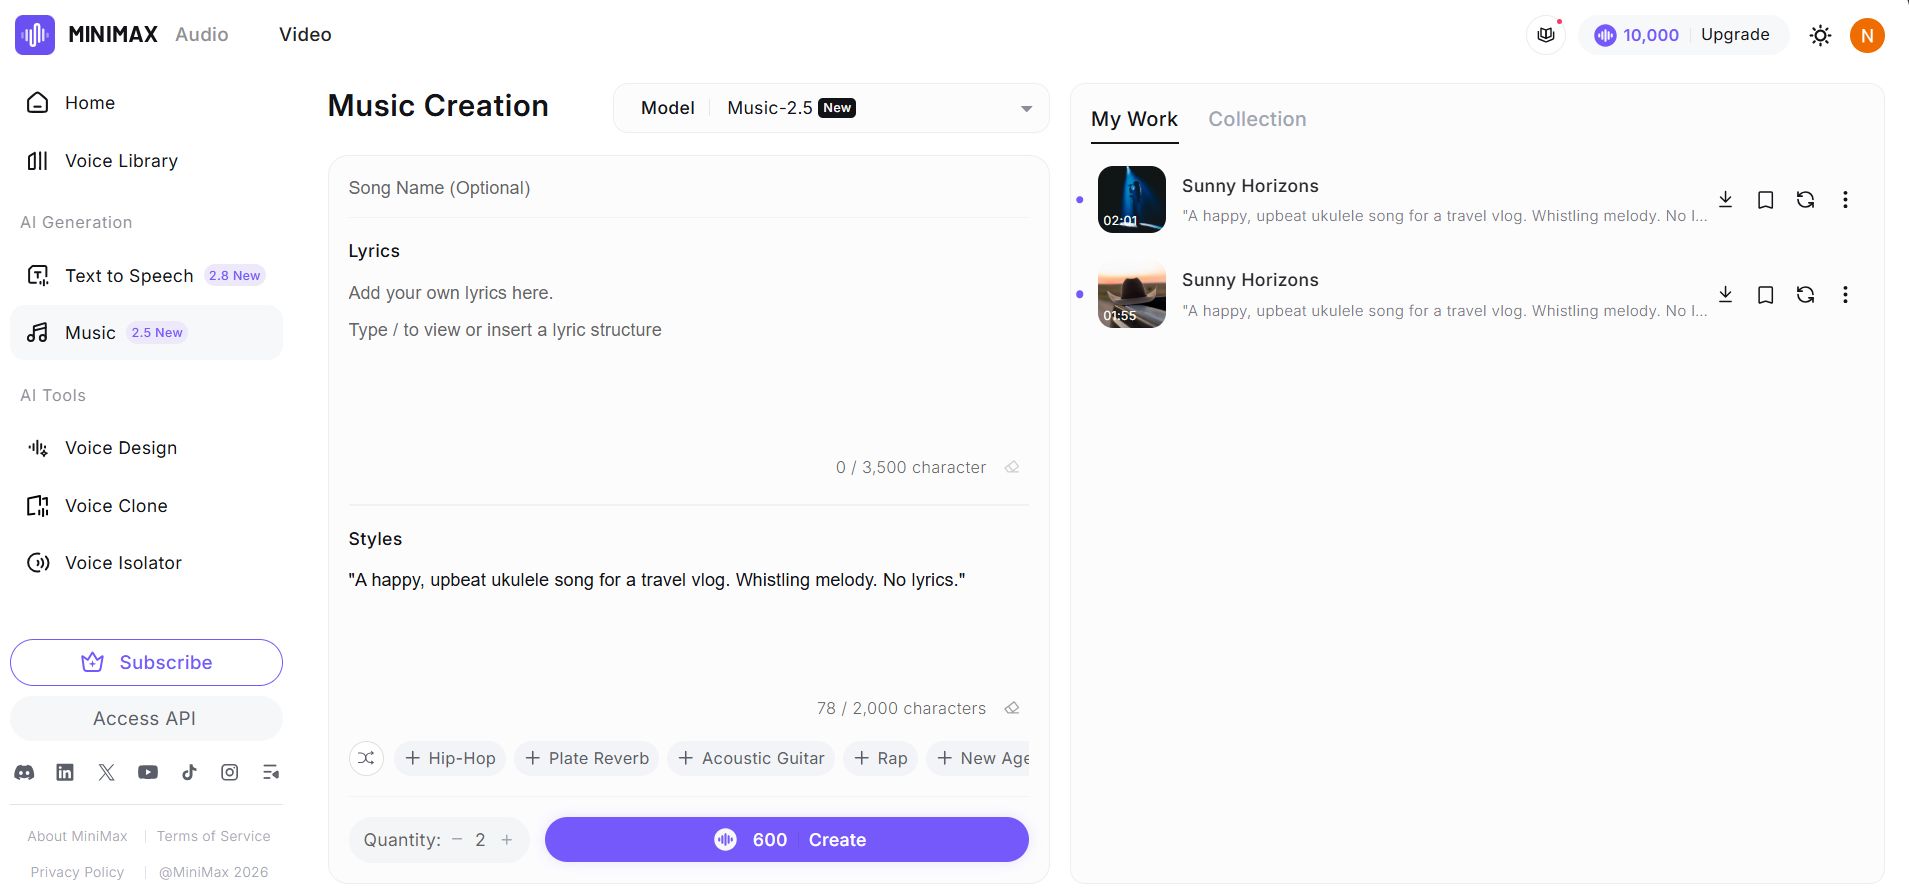
Task: Open the X (Twitter) social icon
Action: point(107,772)
